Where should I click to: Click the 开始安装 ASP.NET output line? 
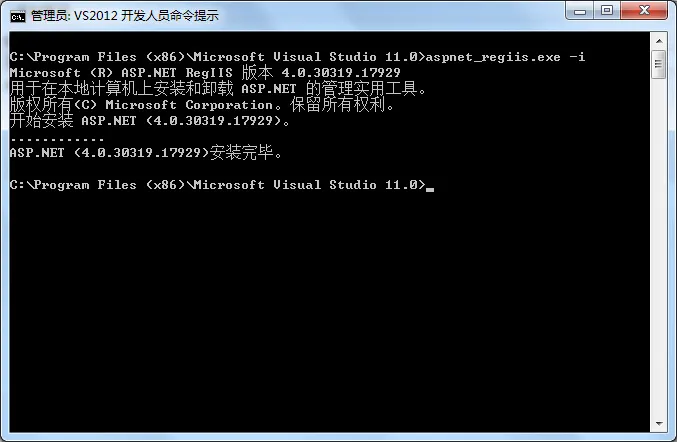click(150, 120)
